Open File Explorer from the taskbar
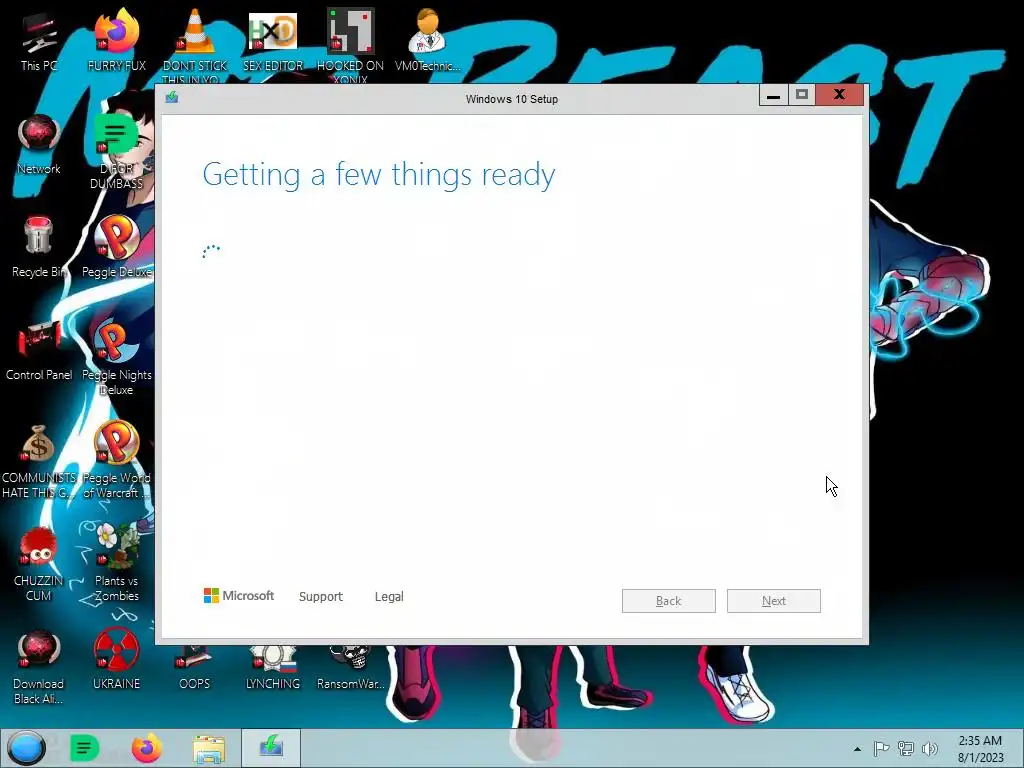The height and width of the screenshot is (768, 1024). click(x=208, y=748)
